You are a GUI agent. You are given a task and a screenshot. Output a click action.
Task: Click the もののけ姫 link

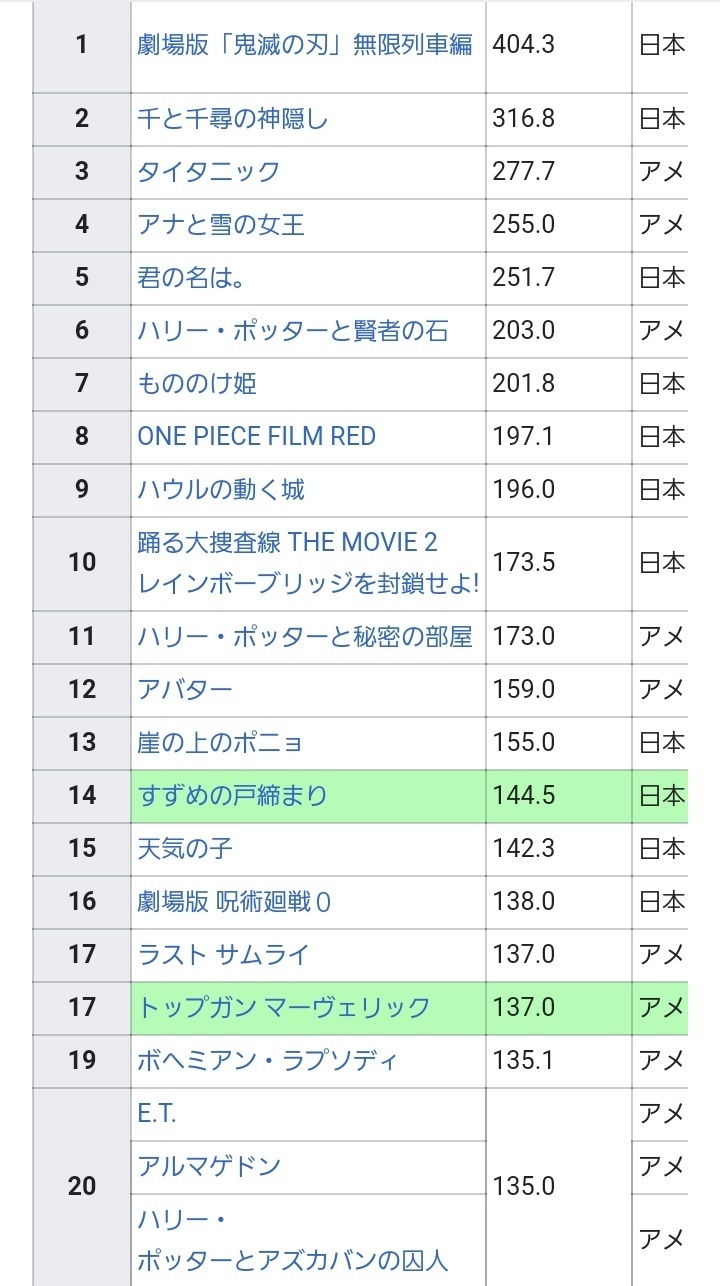pos(197,384)
